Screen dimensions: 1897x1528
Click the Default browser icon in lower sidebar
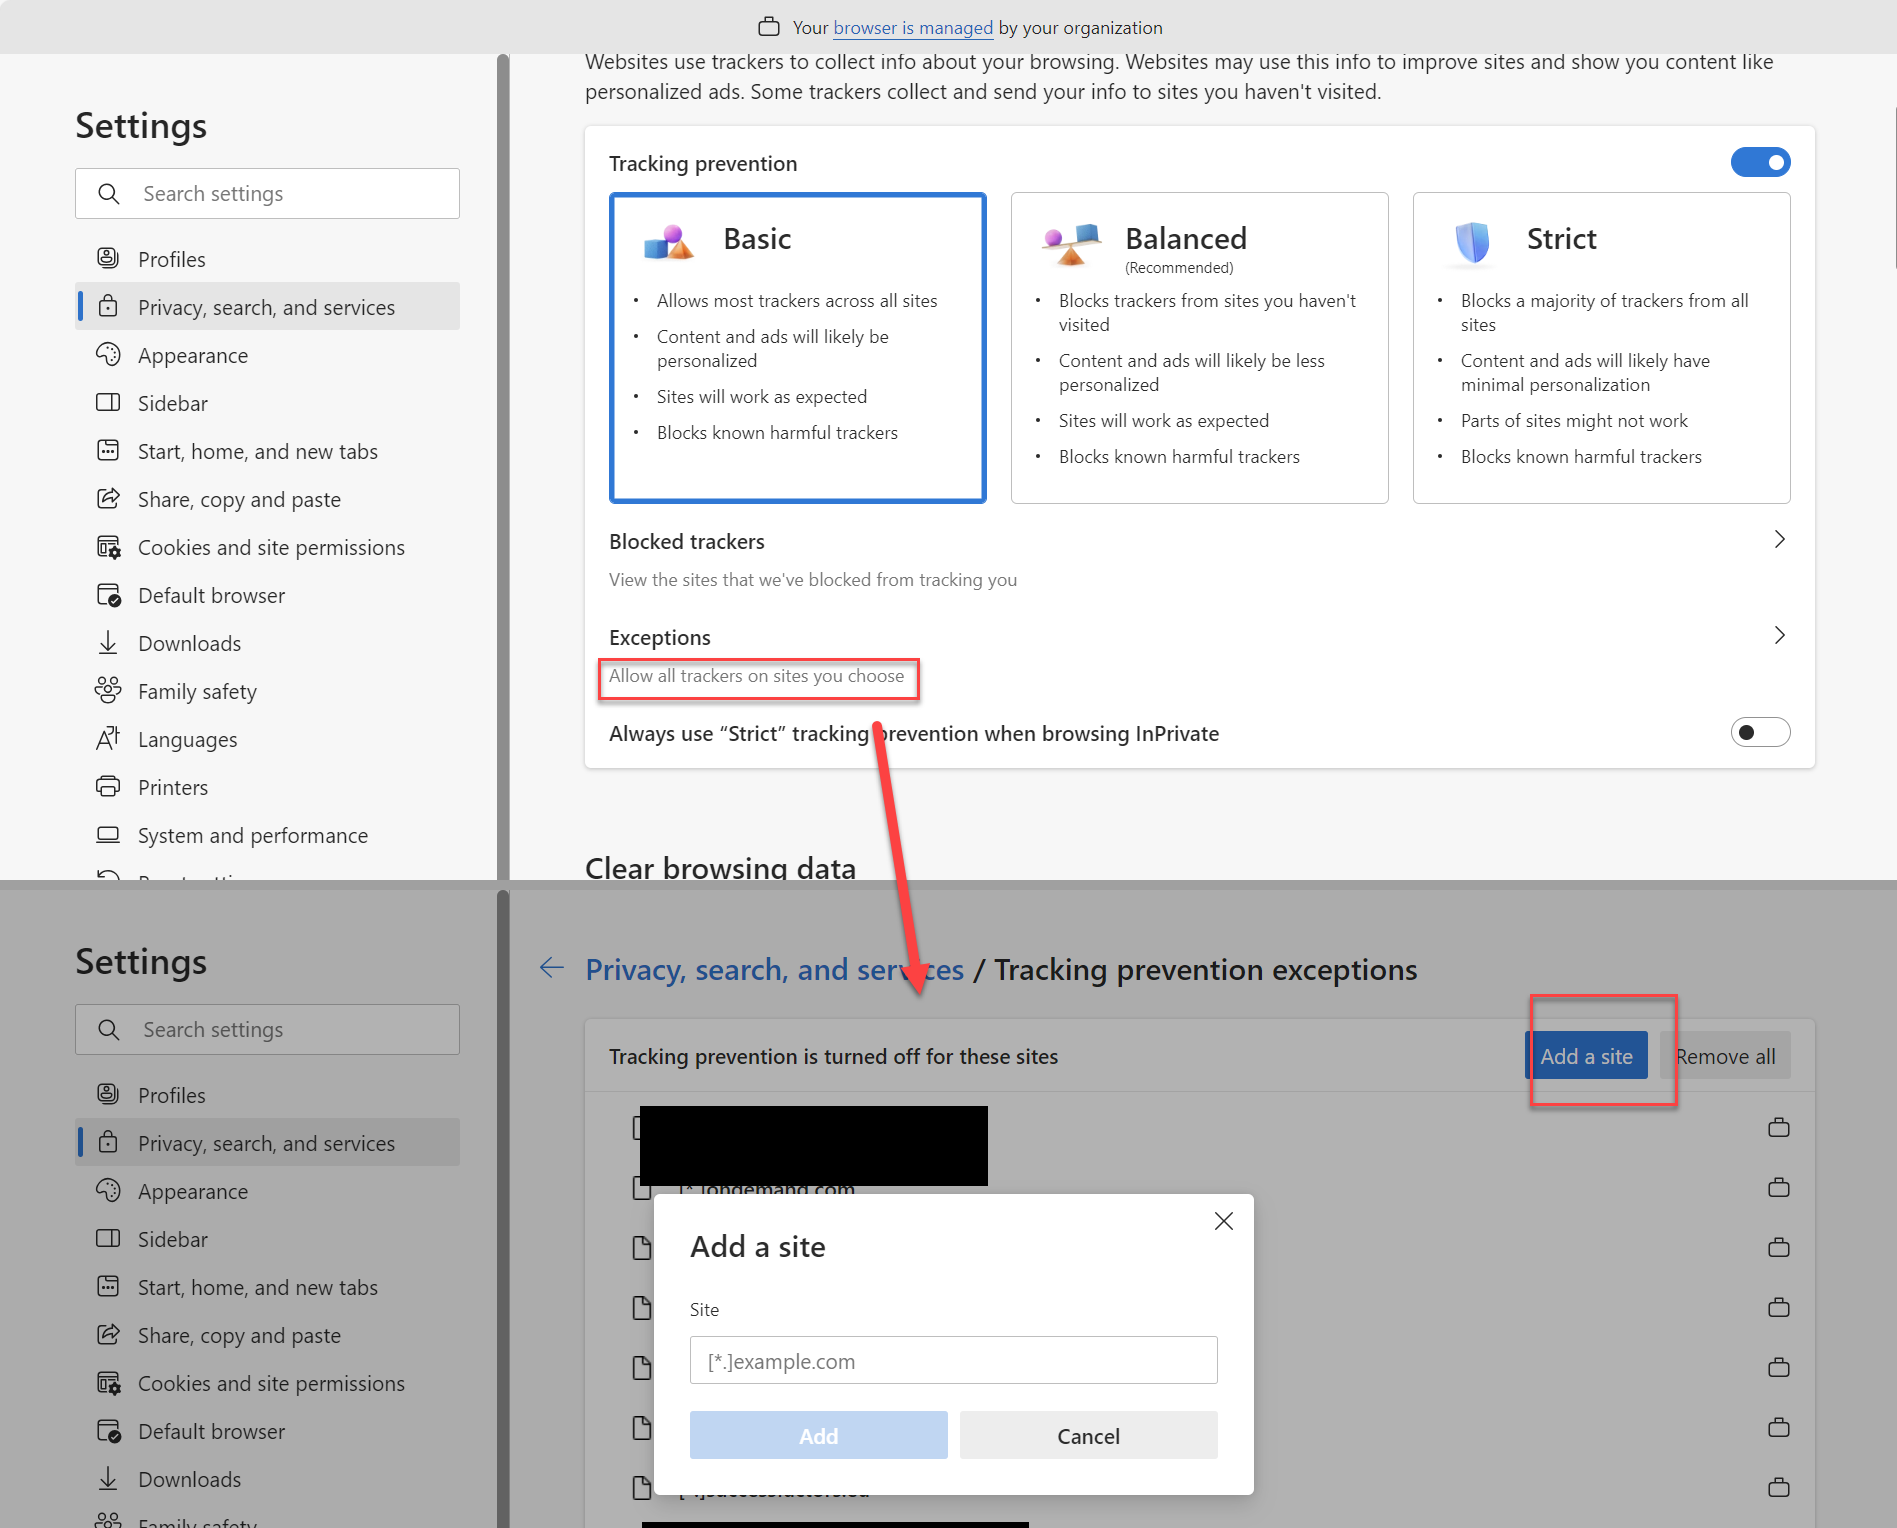(108, 1431)
